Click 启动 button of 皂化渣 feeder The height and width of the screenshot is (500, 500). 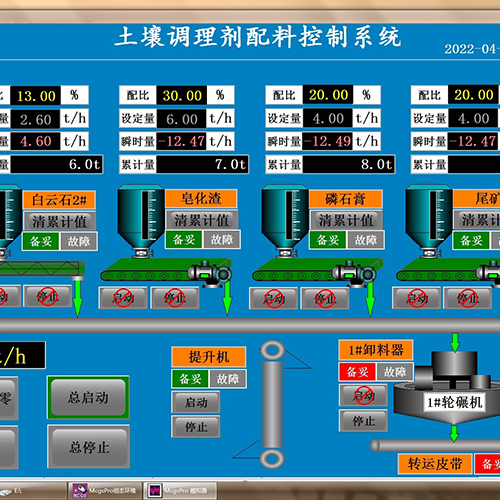click(x=123, y=298)
